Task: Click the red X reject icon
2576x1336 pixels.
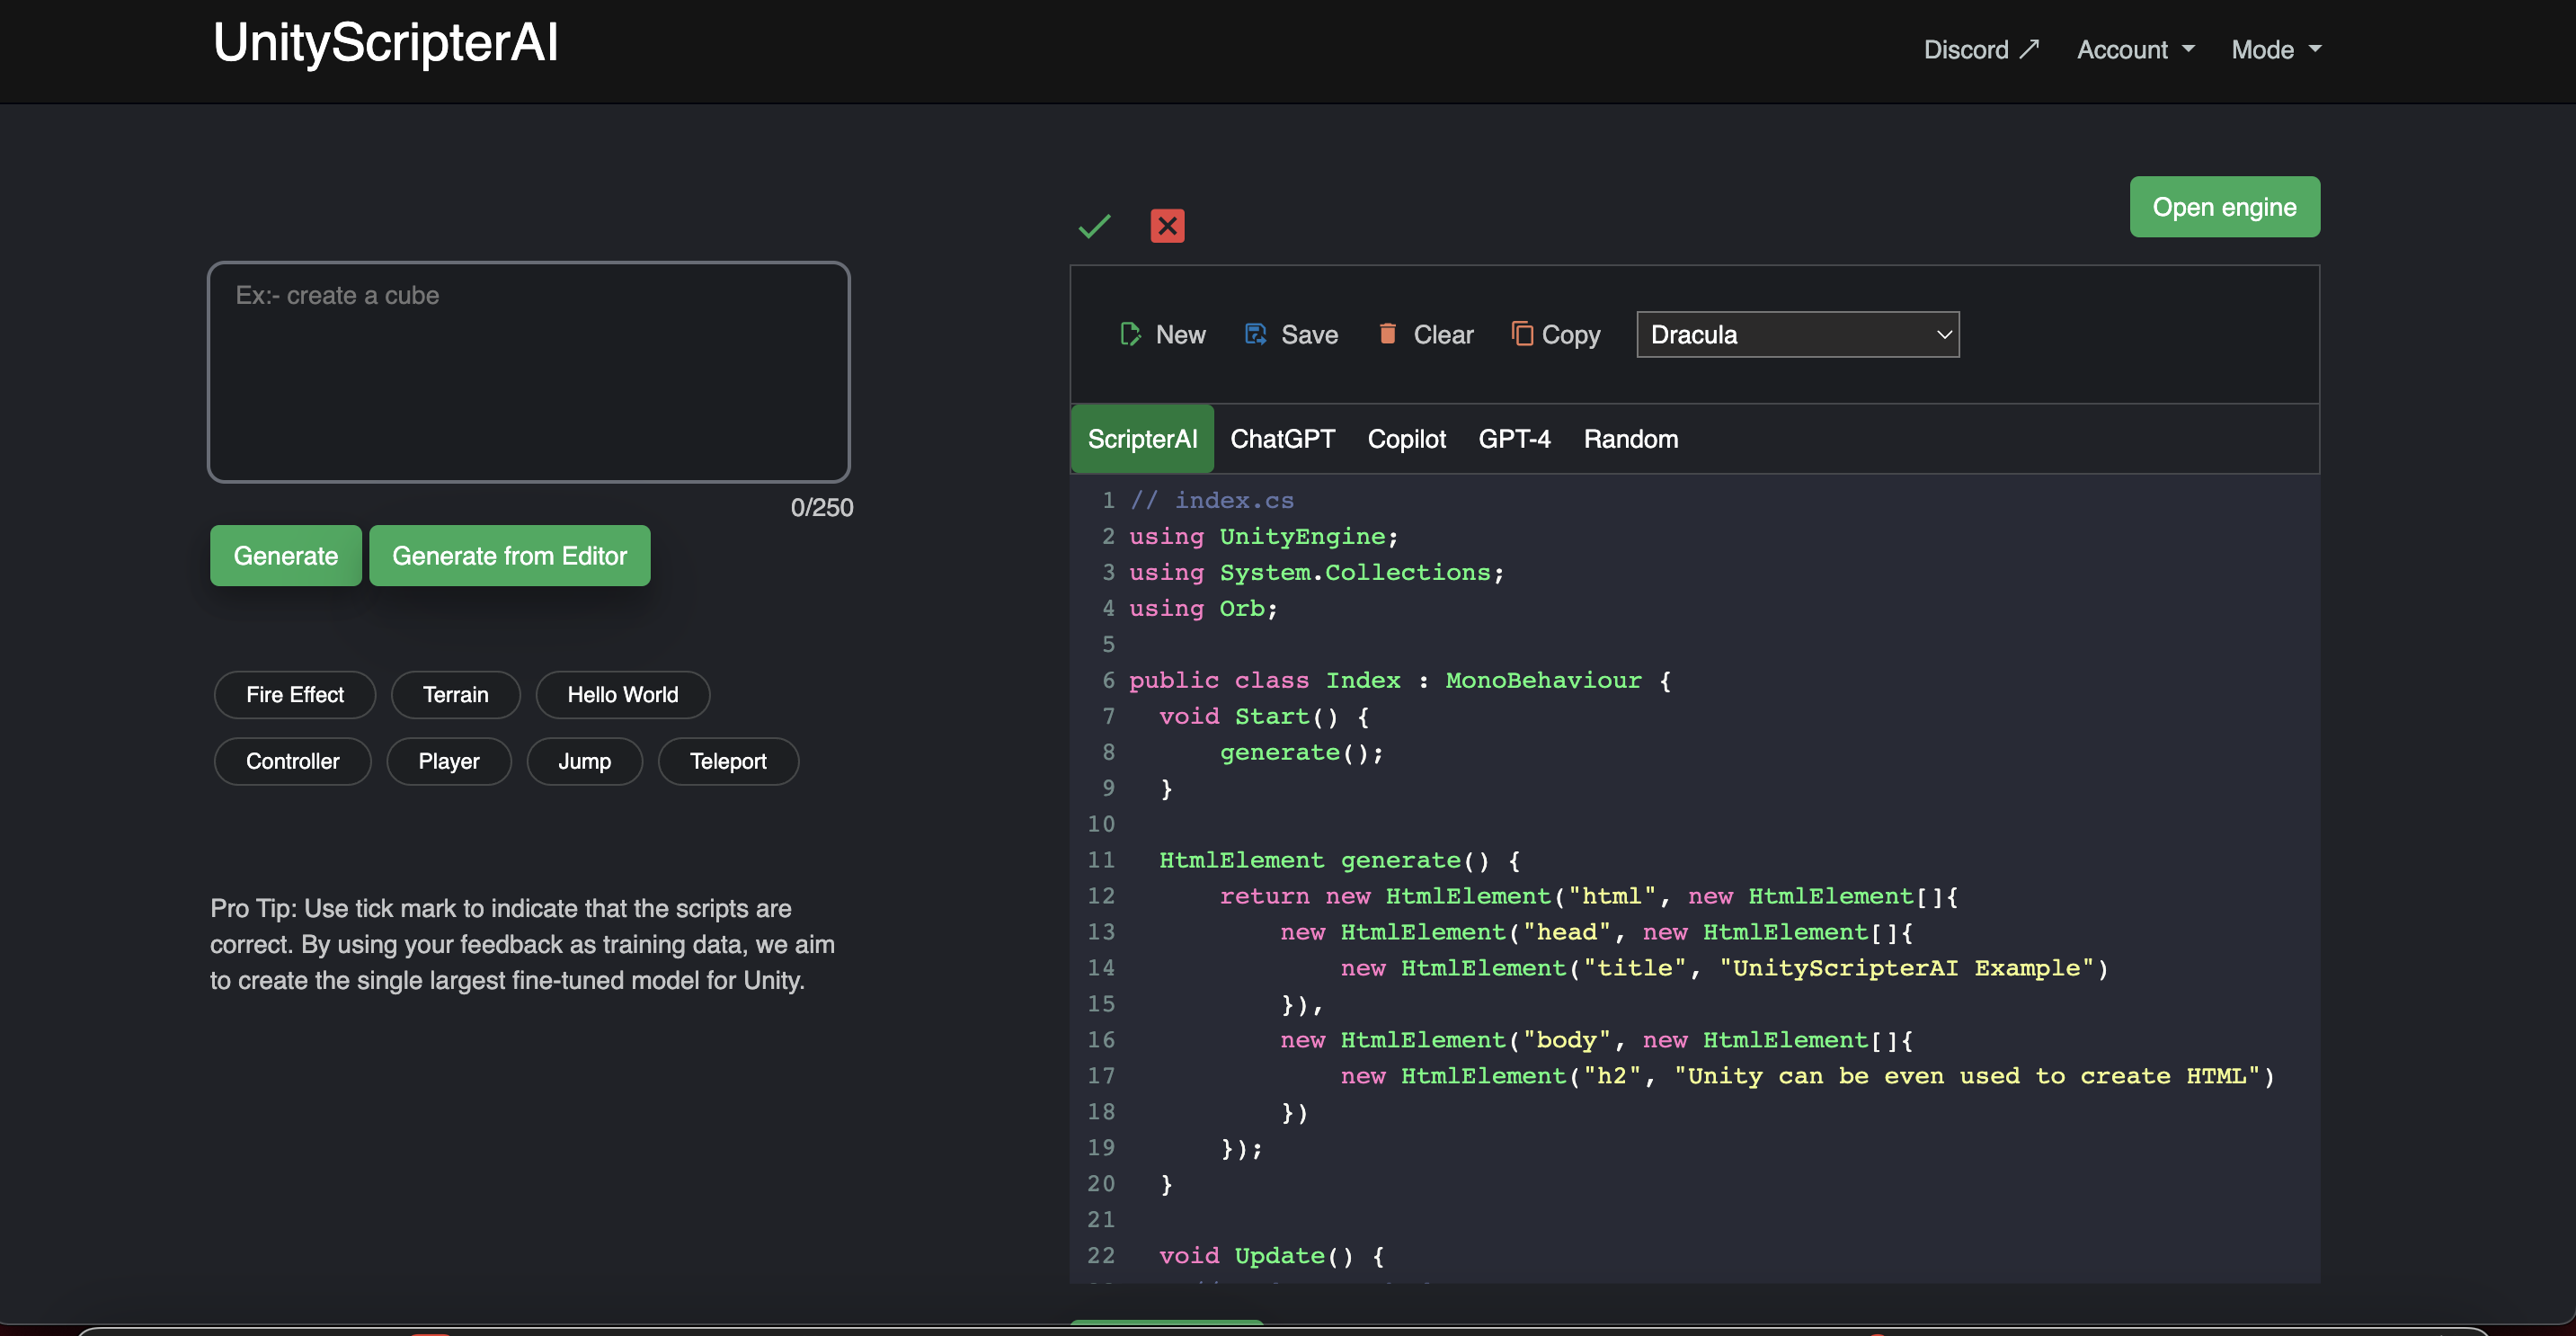Action: pyautogui.click(x=1167, y=226)
